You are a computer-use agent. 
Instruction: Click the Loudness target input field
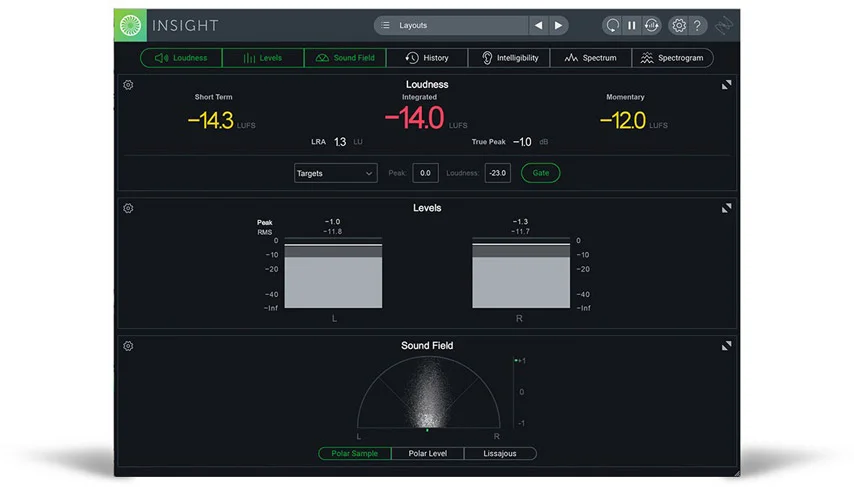pos(498,173)
